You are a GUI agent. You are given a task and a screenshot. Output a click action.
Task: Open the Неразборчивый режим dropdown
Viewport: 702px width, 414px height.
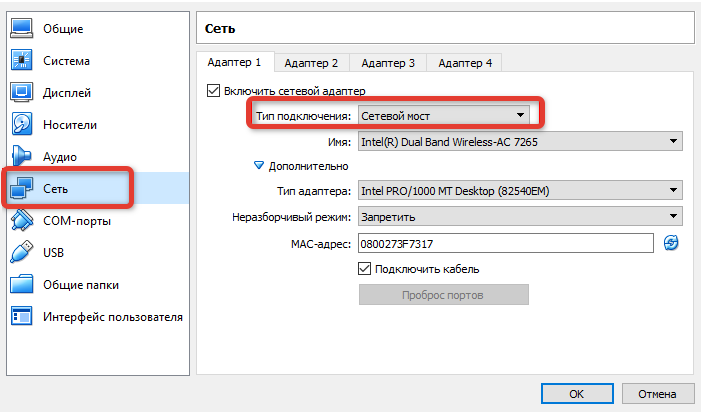click(519, 217)
